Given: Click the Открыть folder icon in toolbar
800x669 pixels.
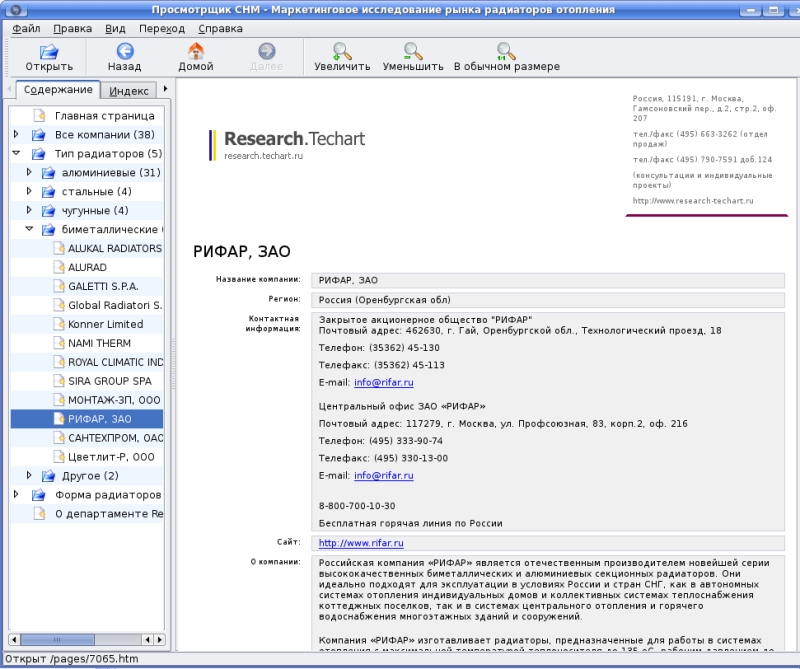Looking at the screenshot, I should tap(49, 51).
